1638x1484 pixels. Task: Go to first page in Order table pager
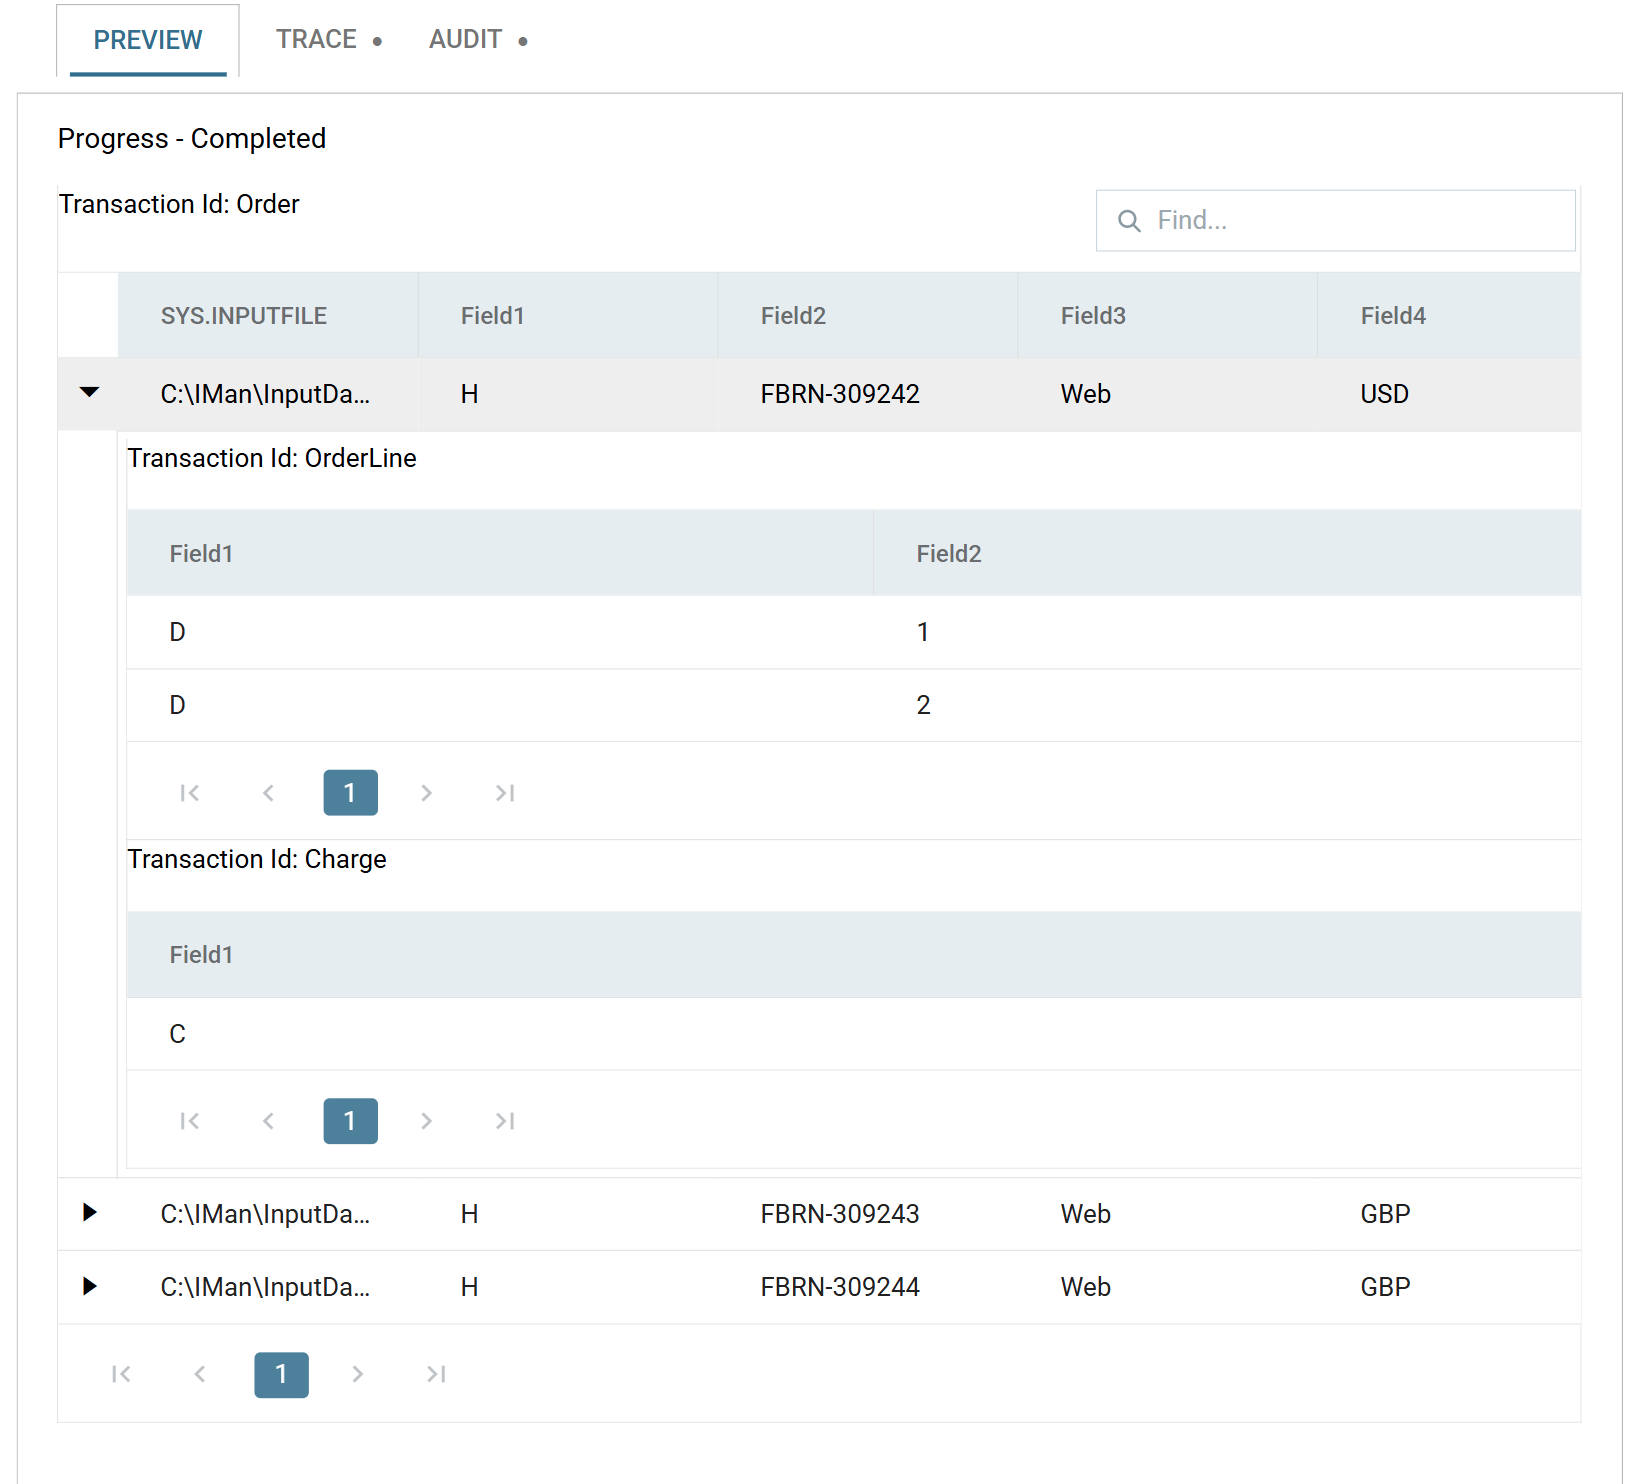pos(121,1374)
